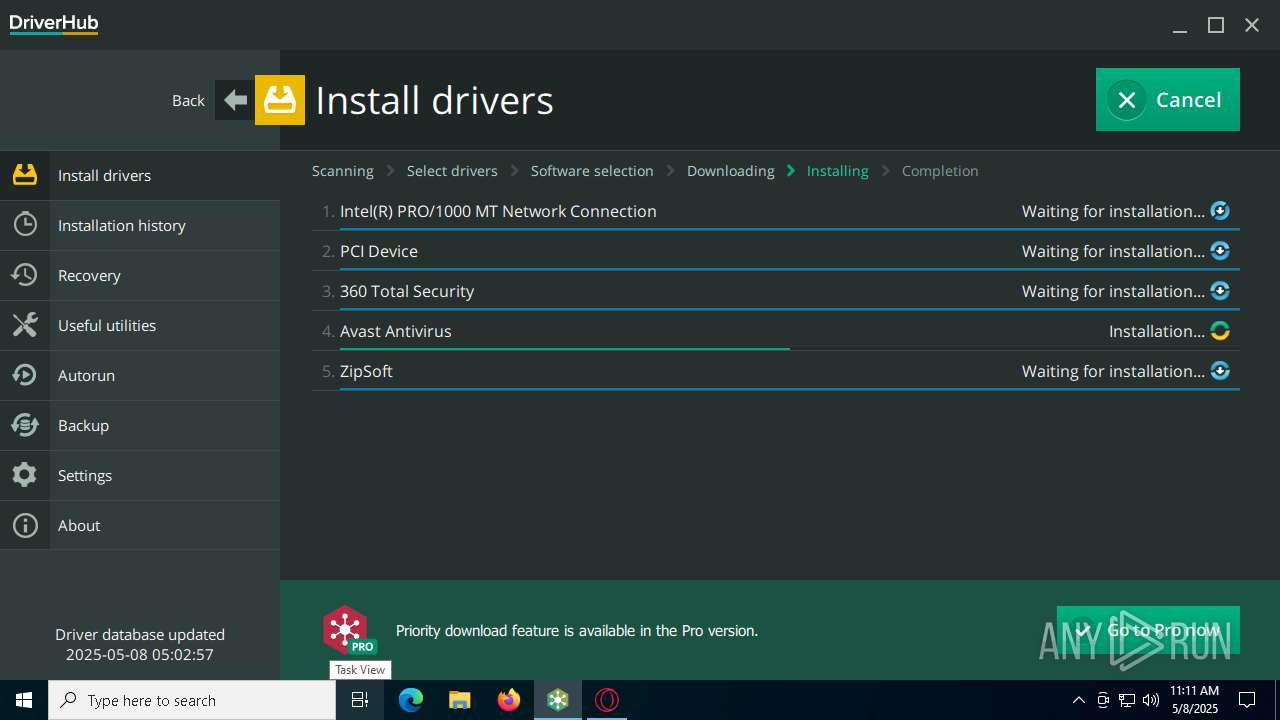The height and width of the screenshot is (720, 1280).
Task: Click status icon for 360 Total Security
Action: [1220, 291]
